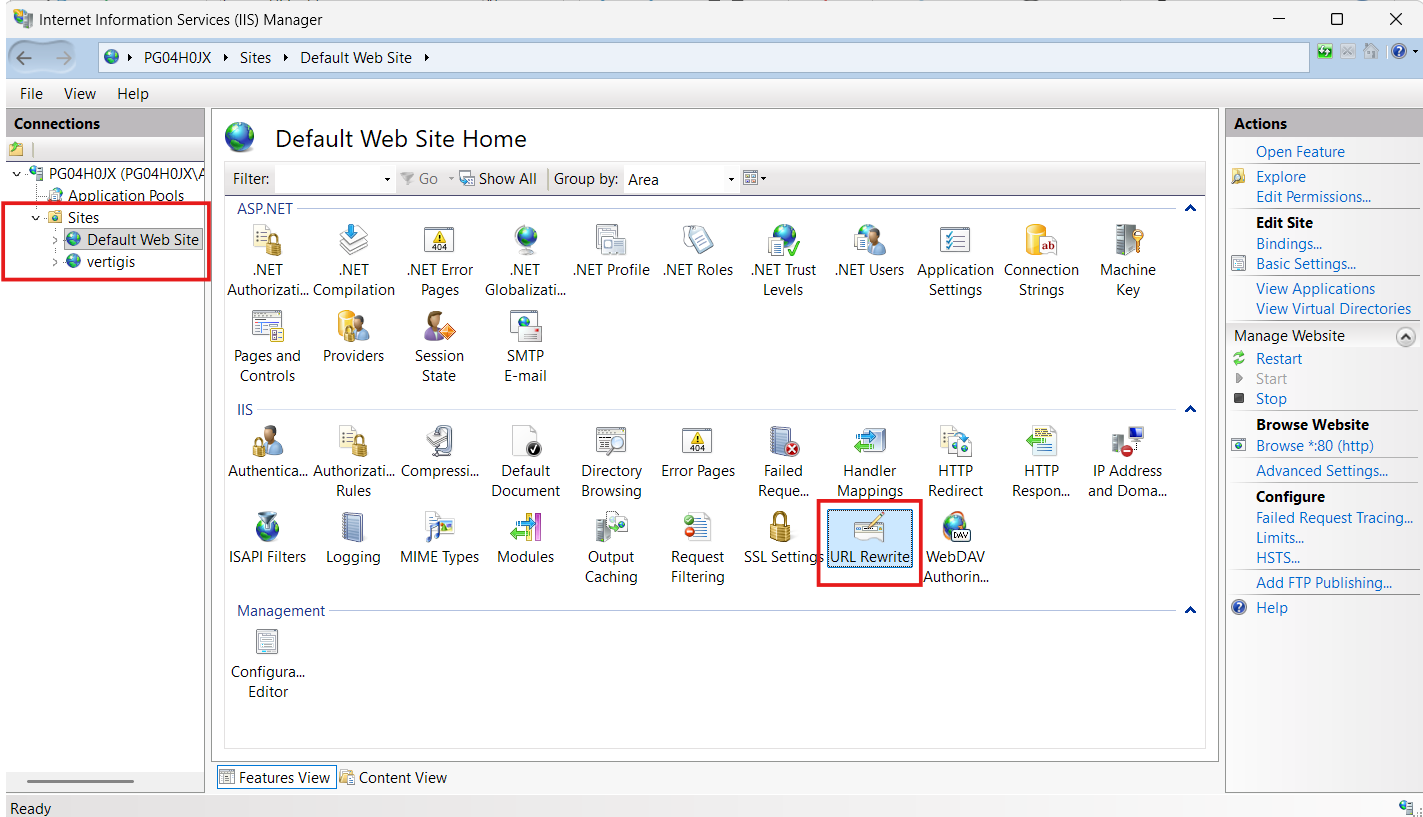Open the Default Document icon

point(525,462)
